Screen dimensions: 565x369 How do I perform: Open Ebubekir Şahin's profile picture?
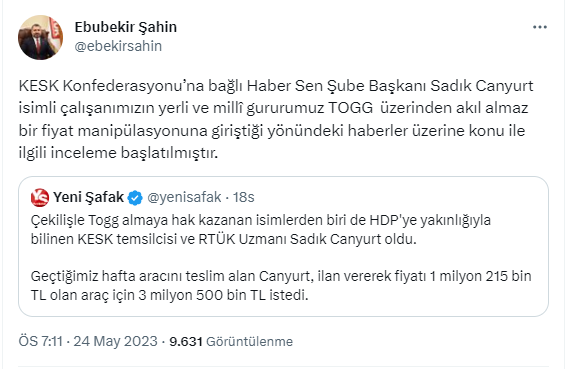pos(40,37)
